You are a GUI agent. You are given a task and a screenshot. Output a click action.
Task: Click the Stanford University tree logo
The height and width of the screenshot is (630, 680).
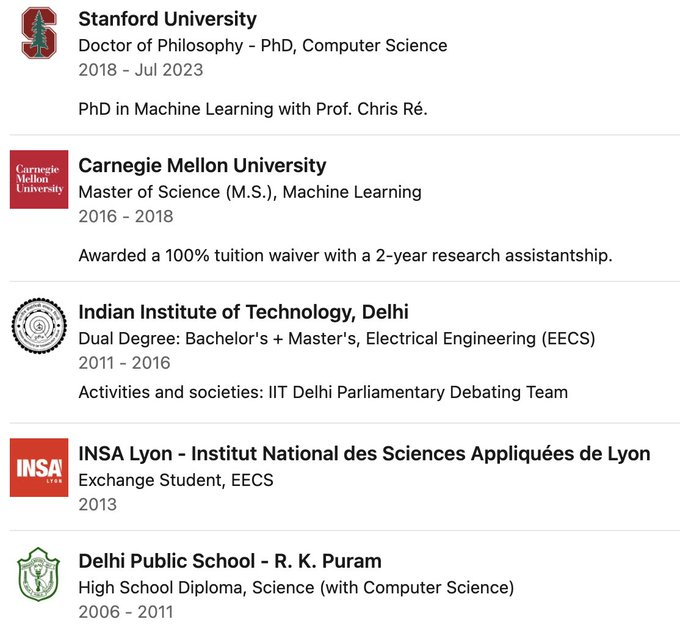tap(39, 33)
